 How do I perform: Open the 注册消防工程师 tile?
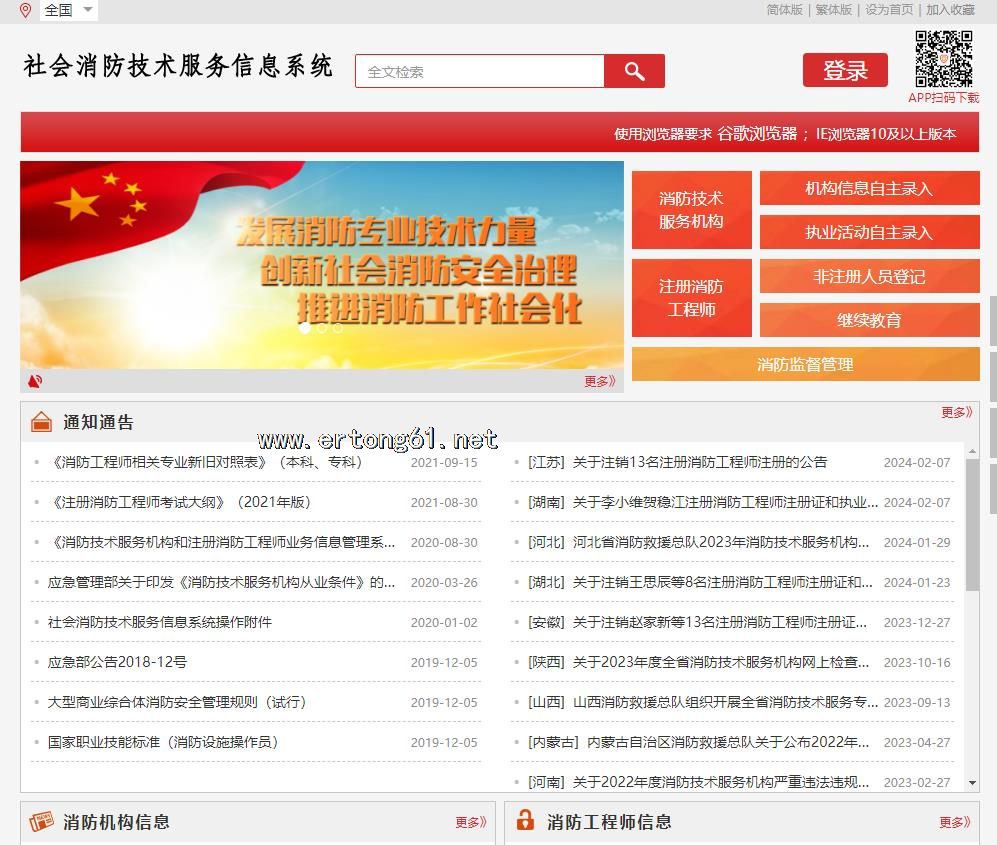click(x=691, y=298)
